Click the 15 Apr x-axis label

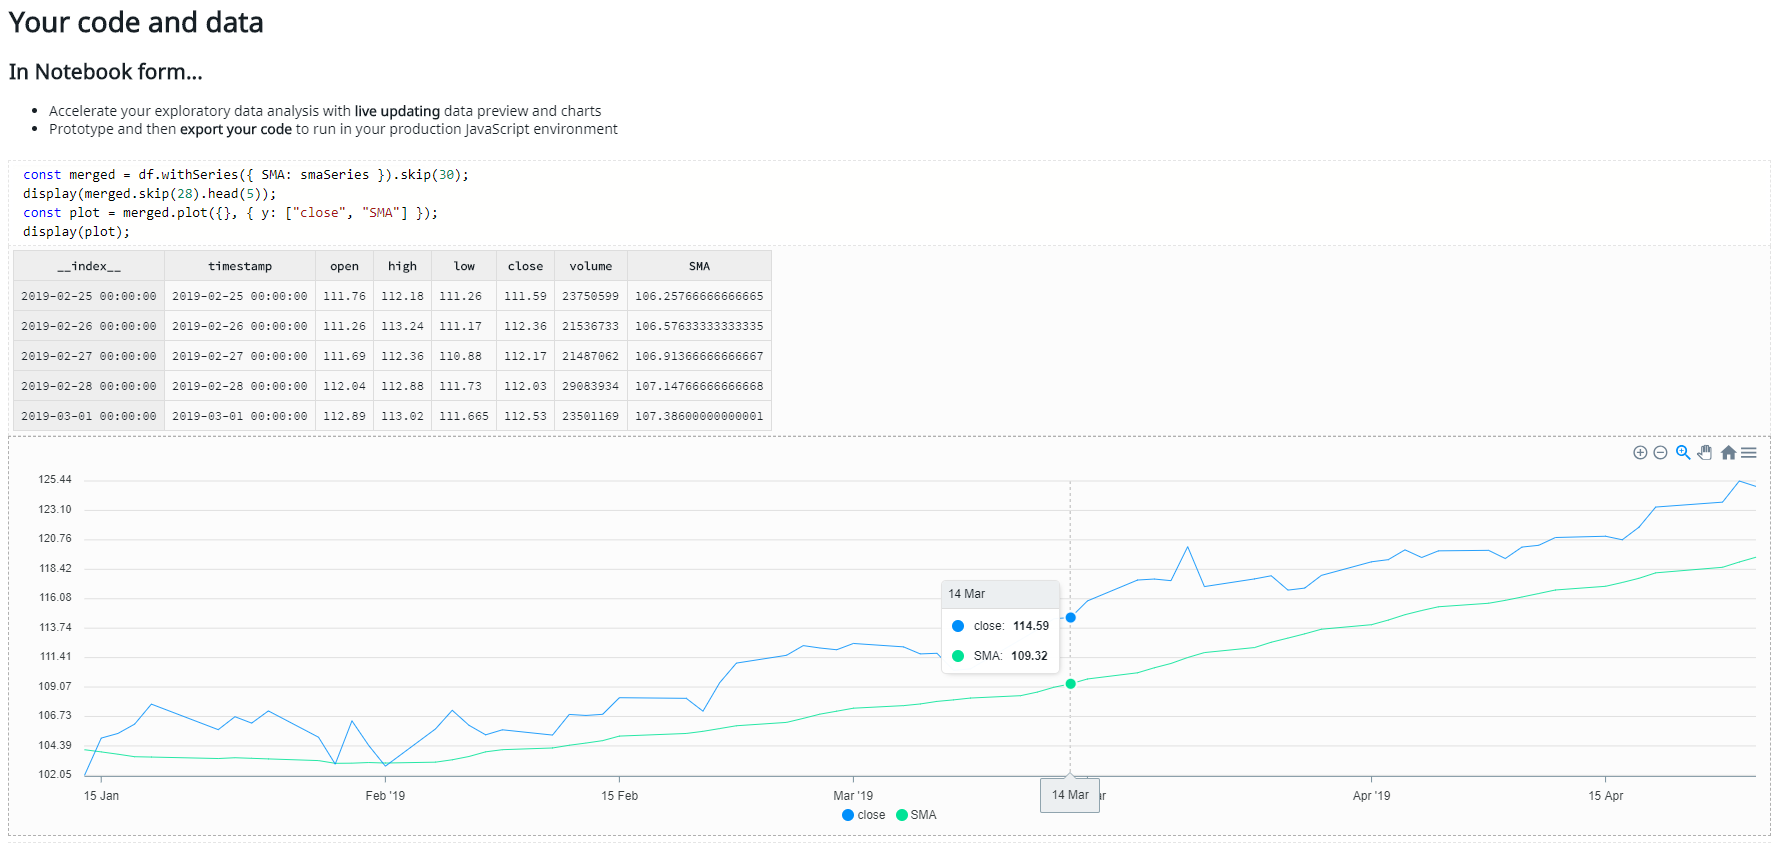point(1605,796)
